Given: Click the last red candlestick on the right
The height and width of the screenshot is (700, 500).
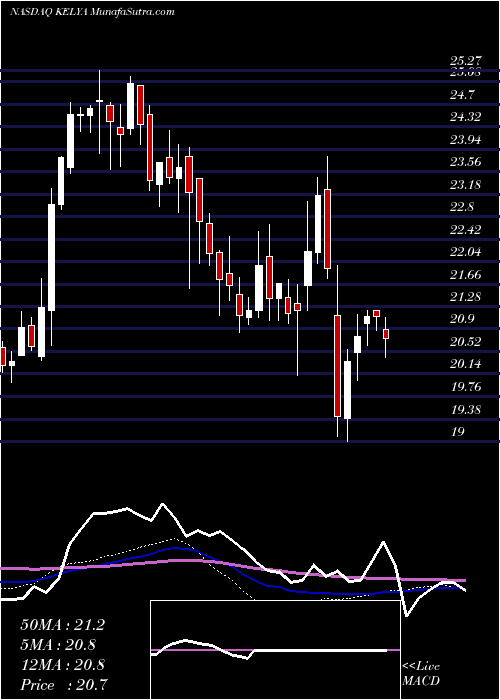Looking at the screenshot, I should (x=386, y=334).
